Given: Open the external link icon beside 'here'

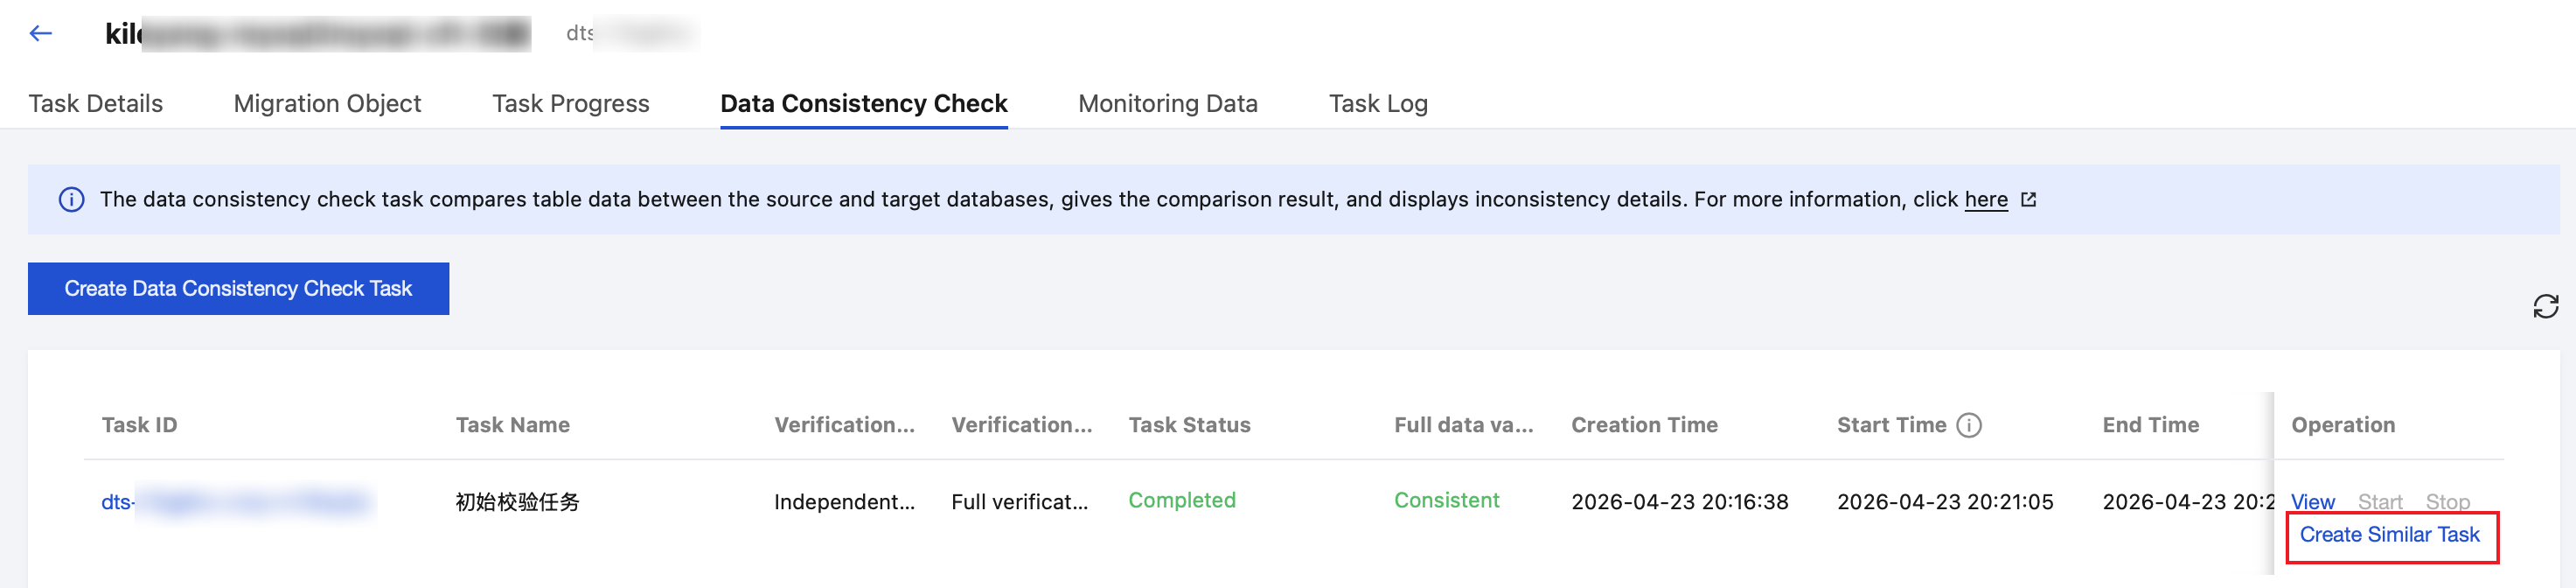Looking at the screenshot, I should pos(2028,200).
